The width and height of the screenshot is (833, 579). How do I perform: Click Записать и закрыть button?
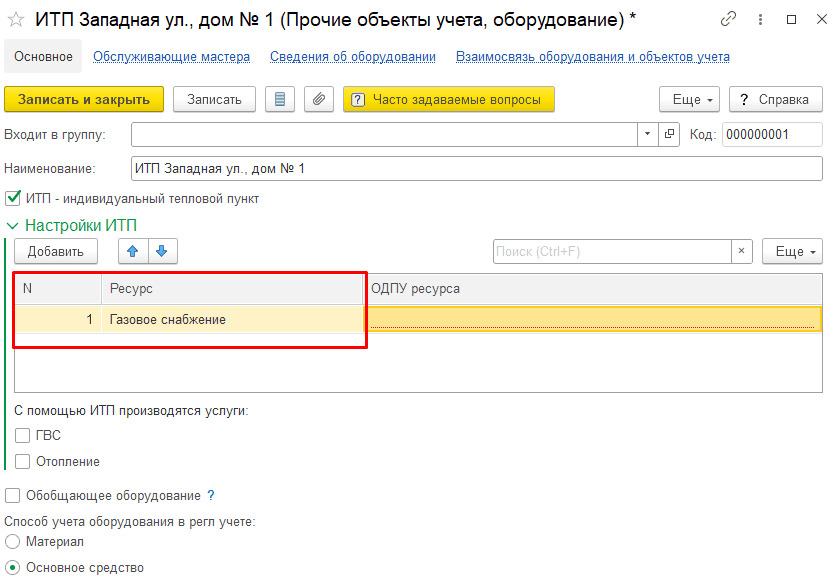click(84, 99)
